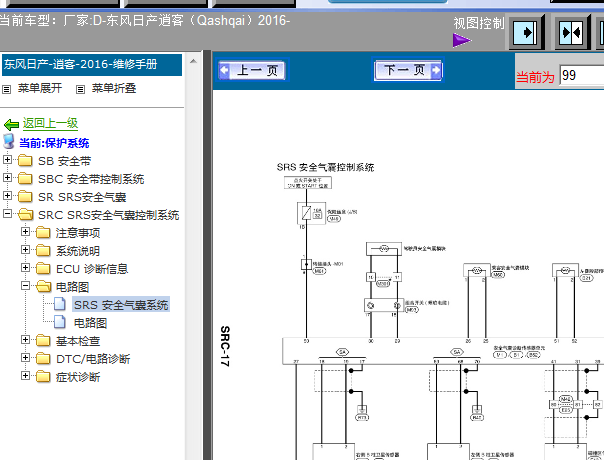Screen dimensions: 604x460
Task: Click the ECU 诊断信息 folder icon
Action: click(x=43, y=268)
